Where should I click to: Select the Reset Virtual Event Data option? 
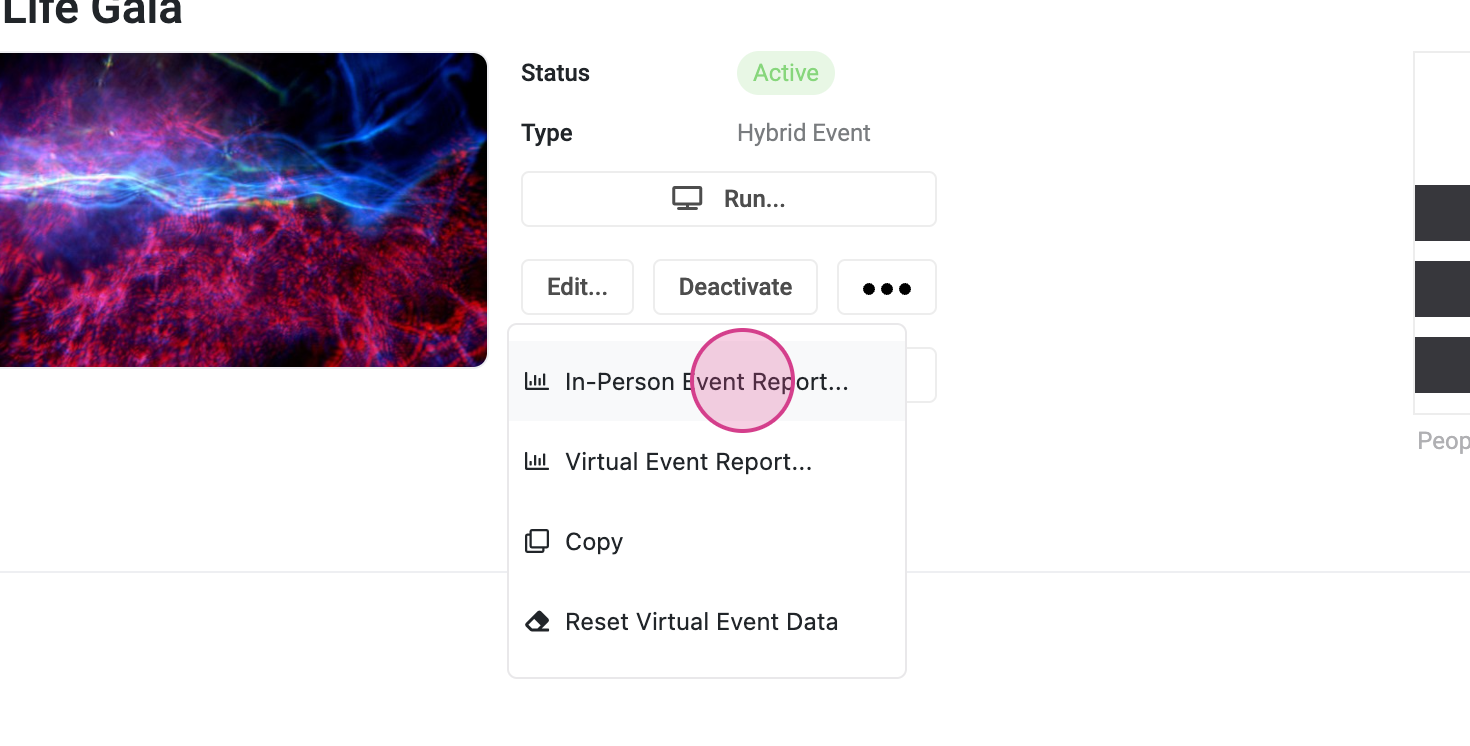[x=701, y=622]
